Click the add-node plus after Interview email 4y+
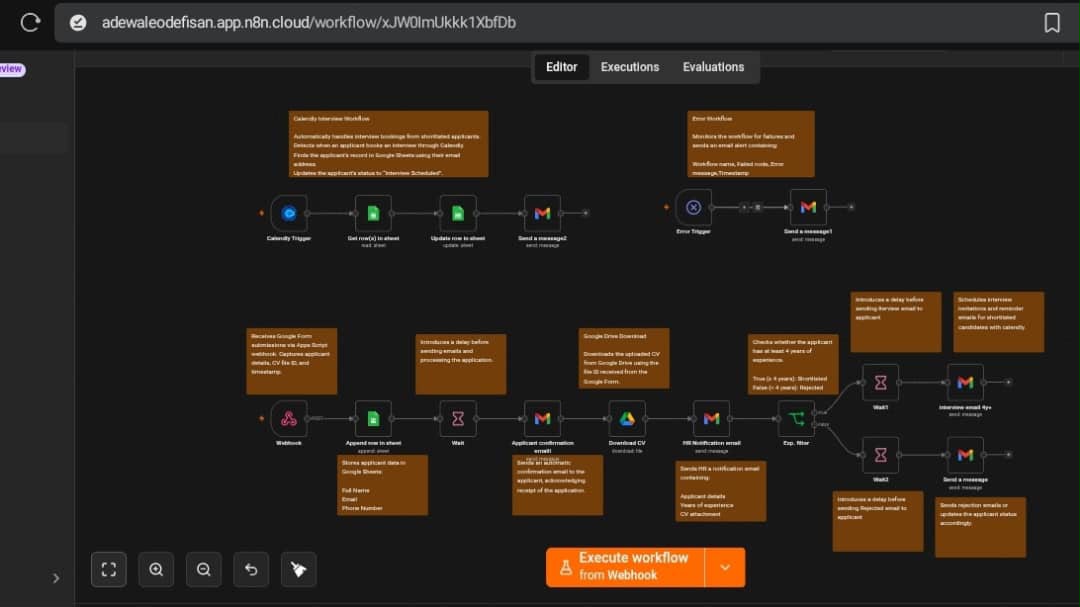This screenshot has width=1080, height=607. (x=1008, y=382)
